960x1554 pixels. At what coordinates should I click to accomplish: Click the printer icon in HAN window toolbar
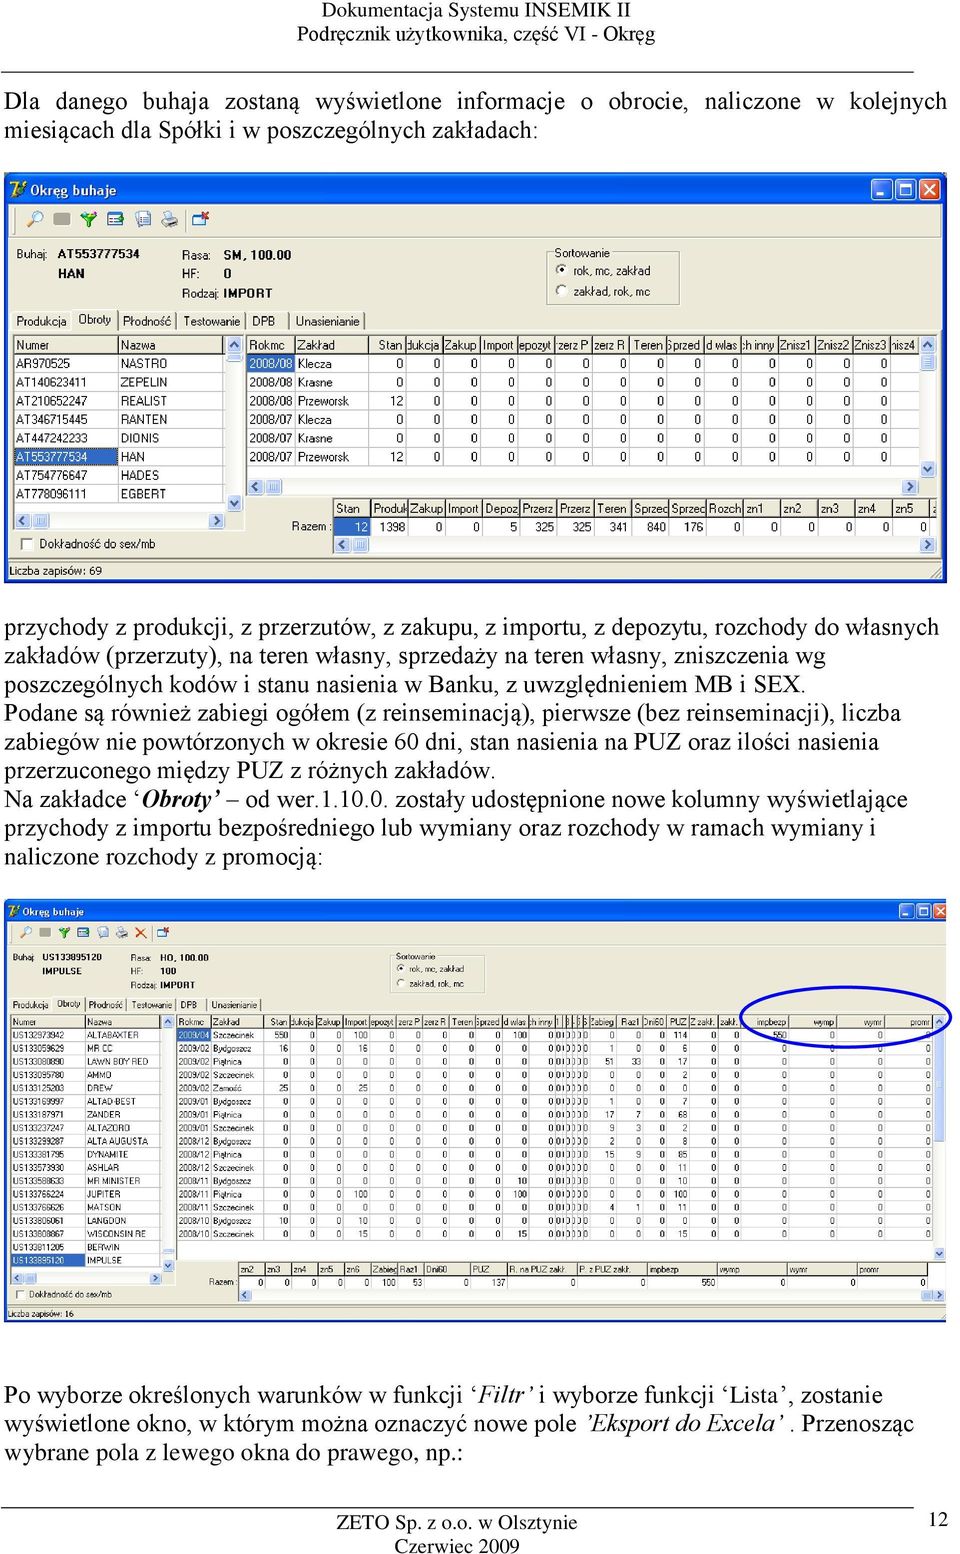tap(170, 219)
